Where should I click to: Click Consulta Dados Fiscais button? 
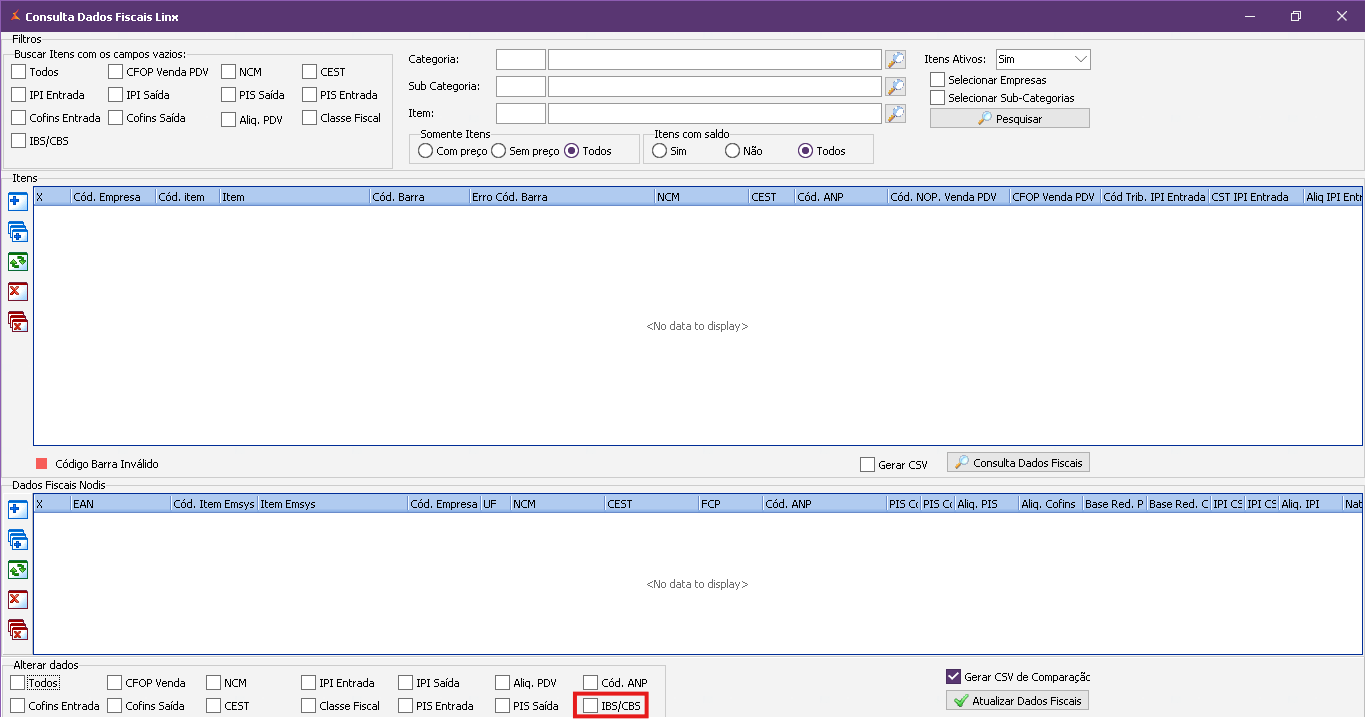1018,463
